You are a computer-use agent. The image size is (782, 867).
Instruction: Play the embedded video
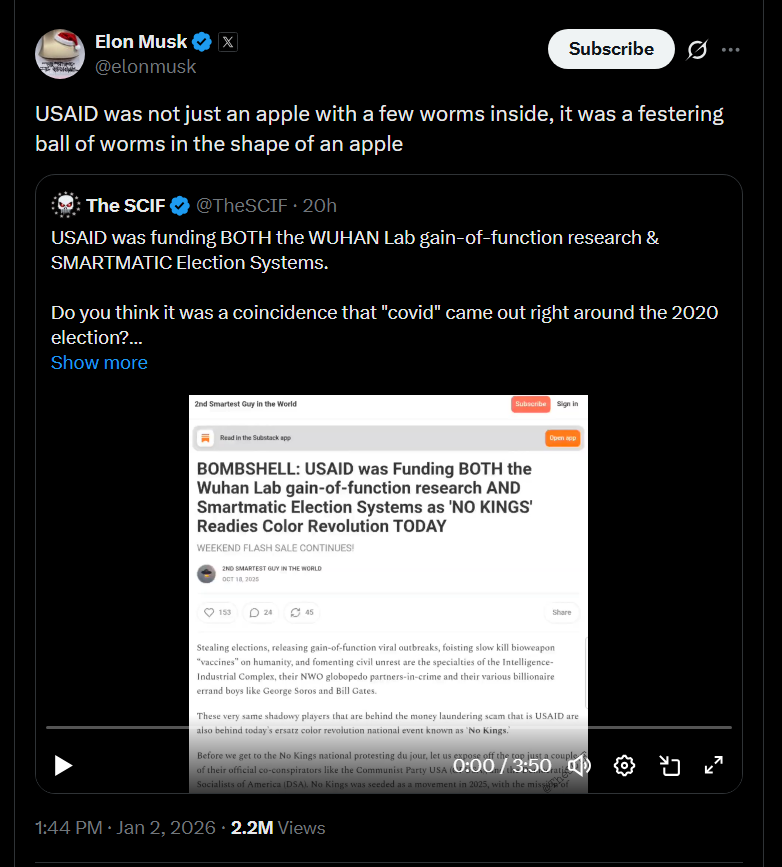(x=64, y=766)
